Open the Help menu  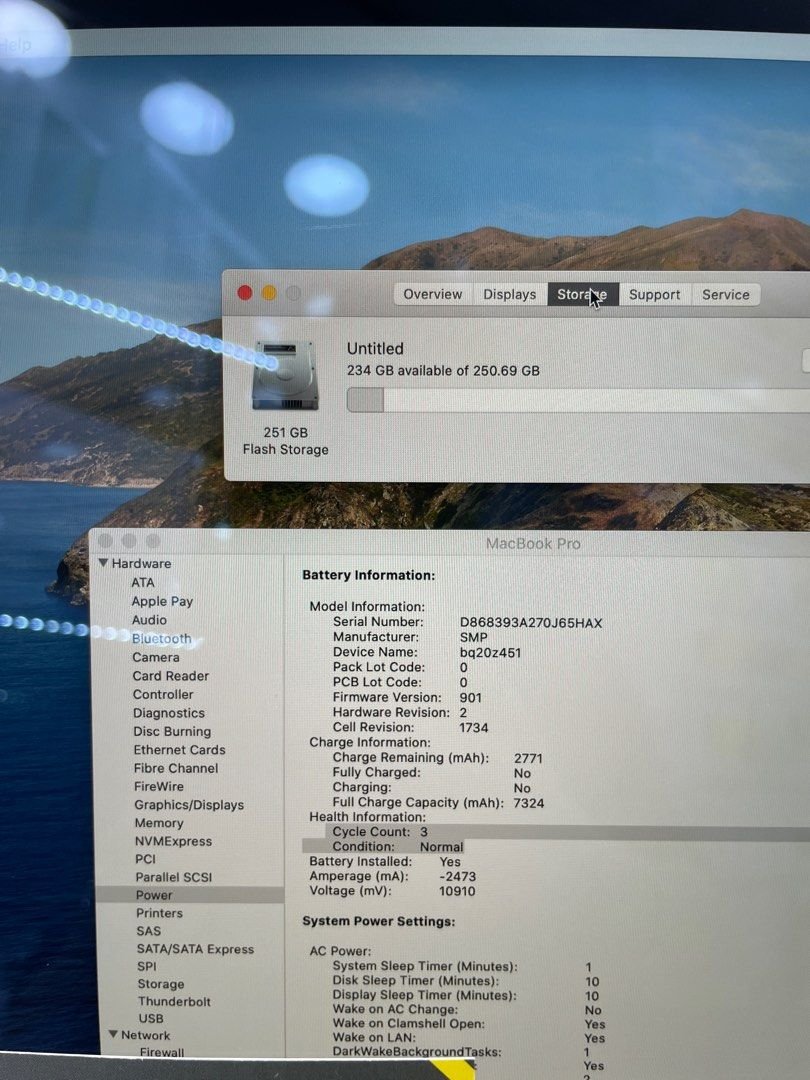pos(13,45)
